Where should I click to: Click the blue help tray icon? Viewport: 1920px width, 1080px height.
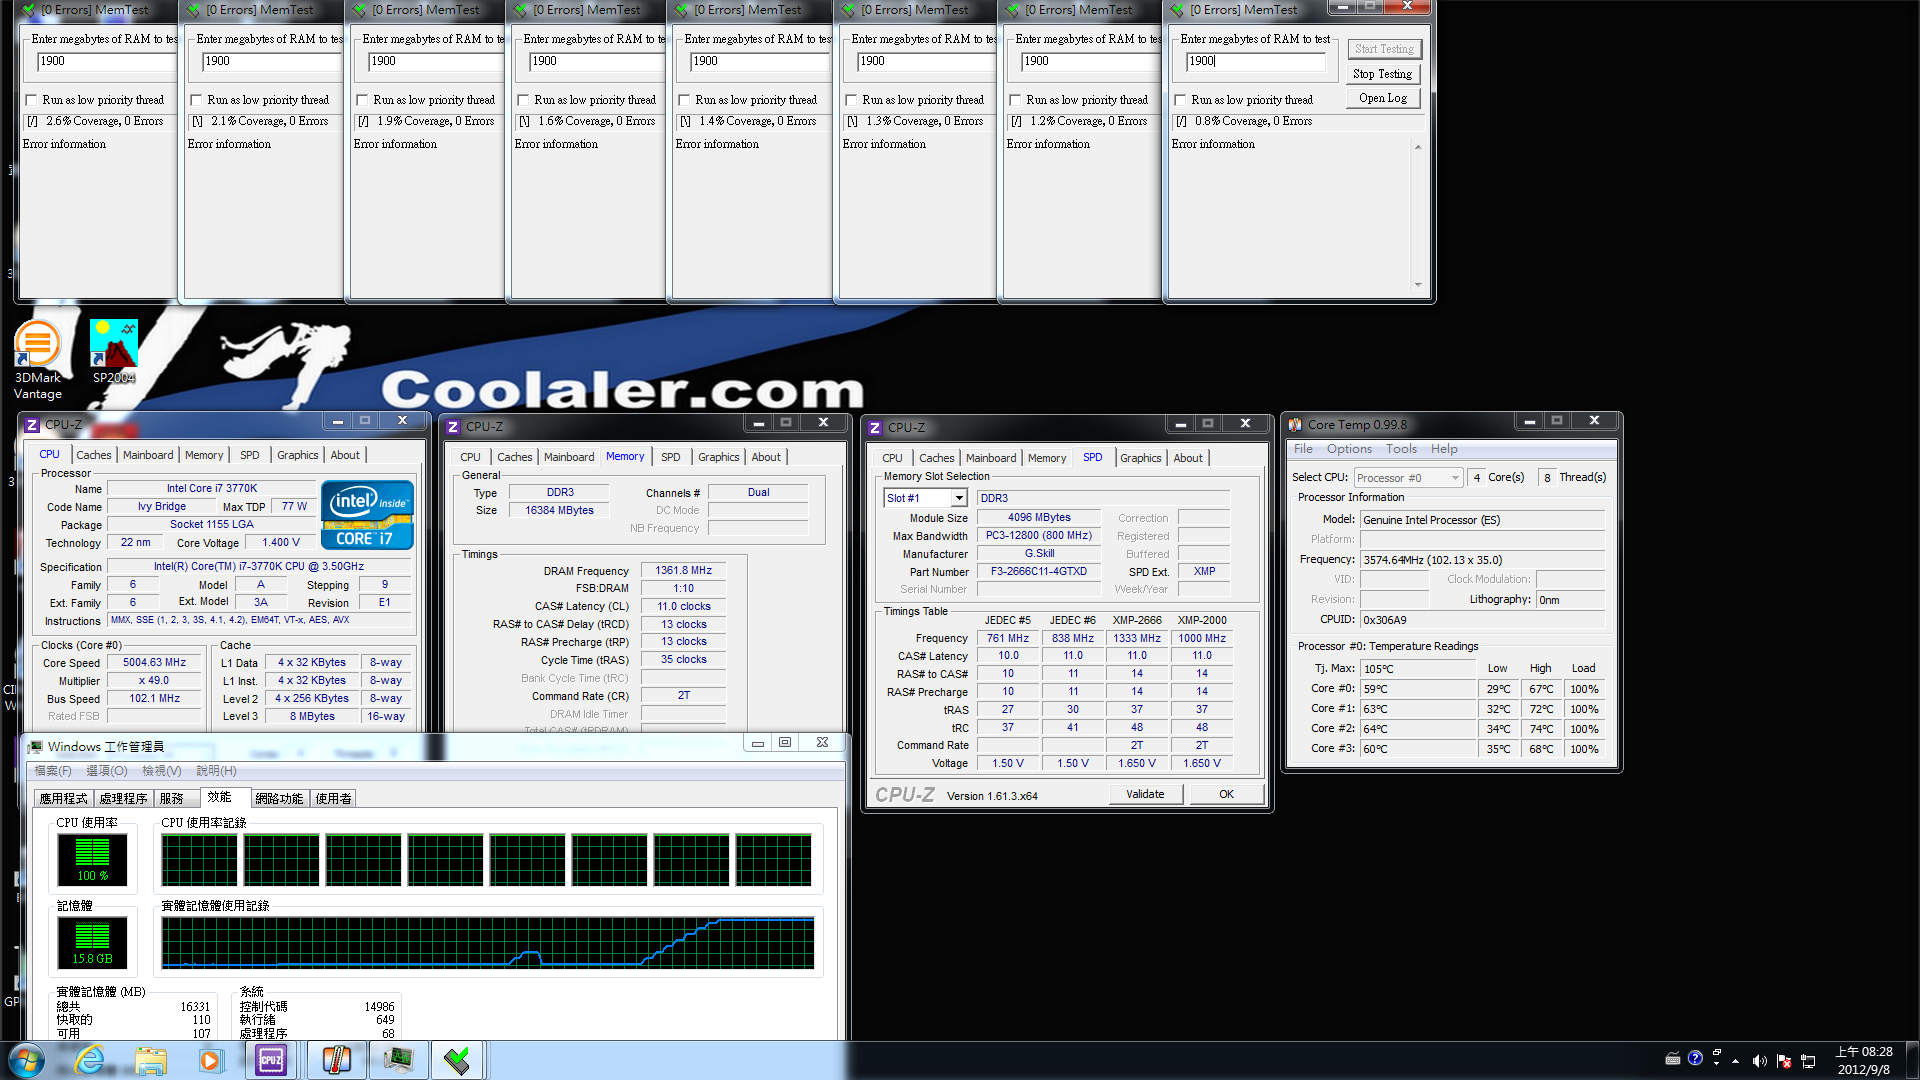pyautogui.click(x=1695, y=1058)
